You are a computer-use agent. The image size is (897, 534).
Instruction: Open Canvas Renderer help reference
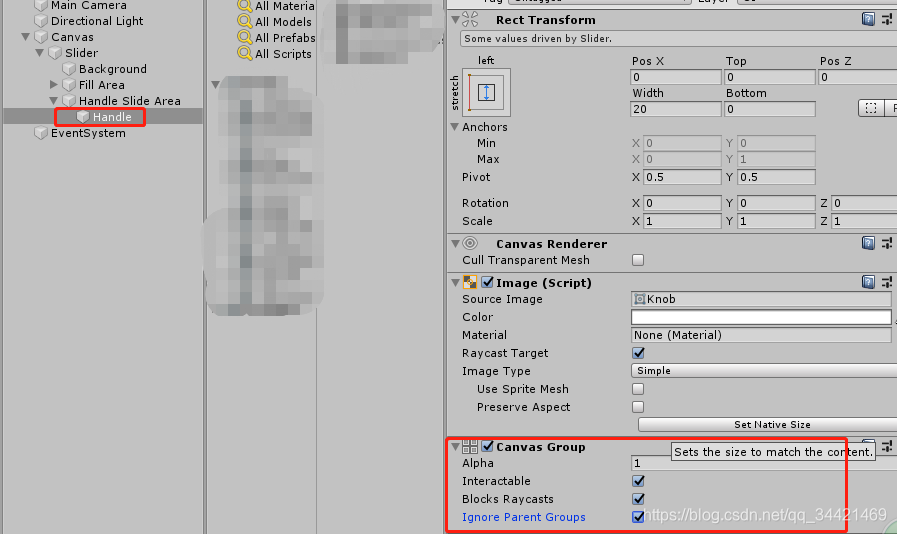(x=868, y=243)
